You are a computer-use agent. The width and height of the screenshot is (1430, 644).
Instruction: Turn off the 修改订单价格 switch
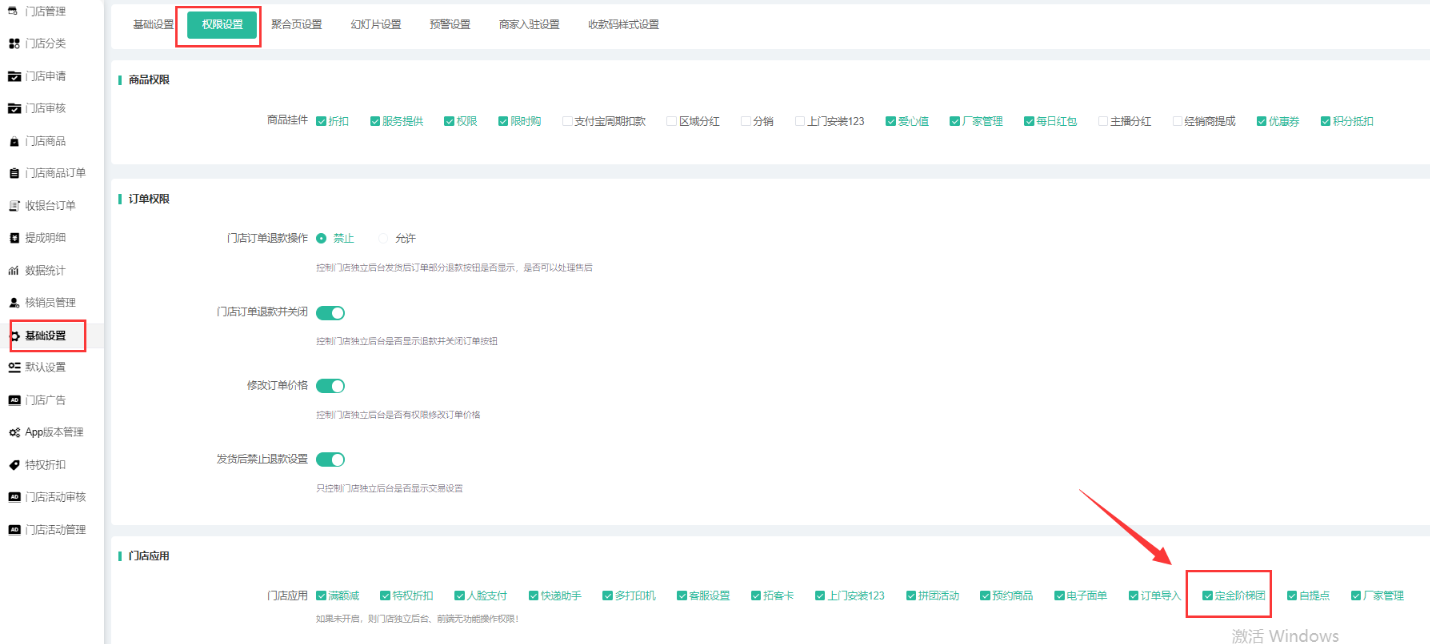click(x=331, y=386)
